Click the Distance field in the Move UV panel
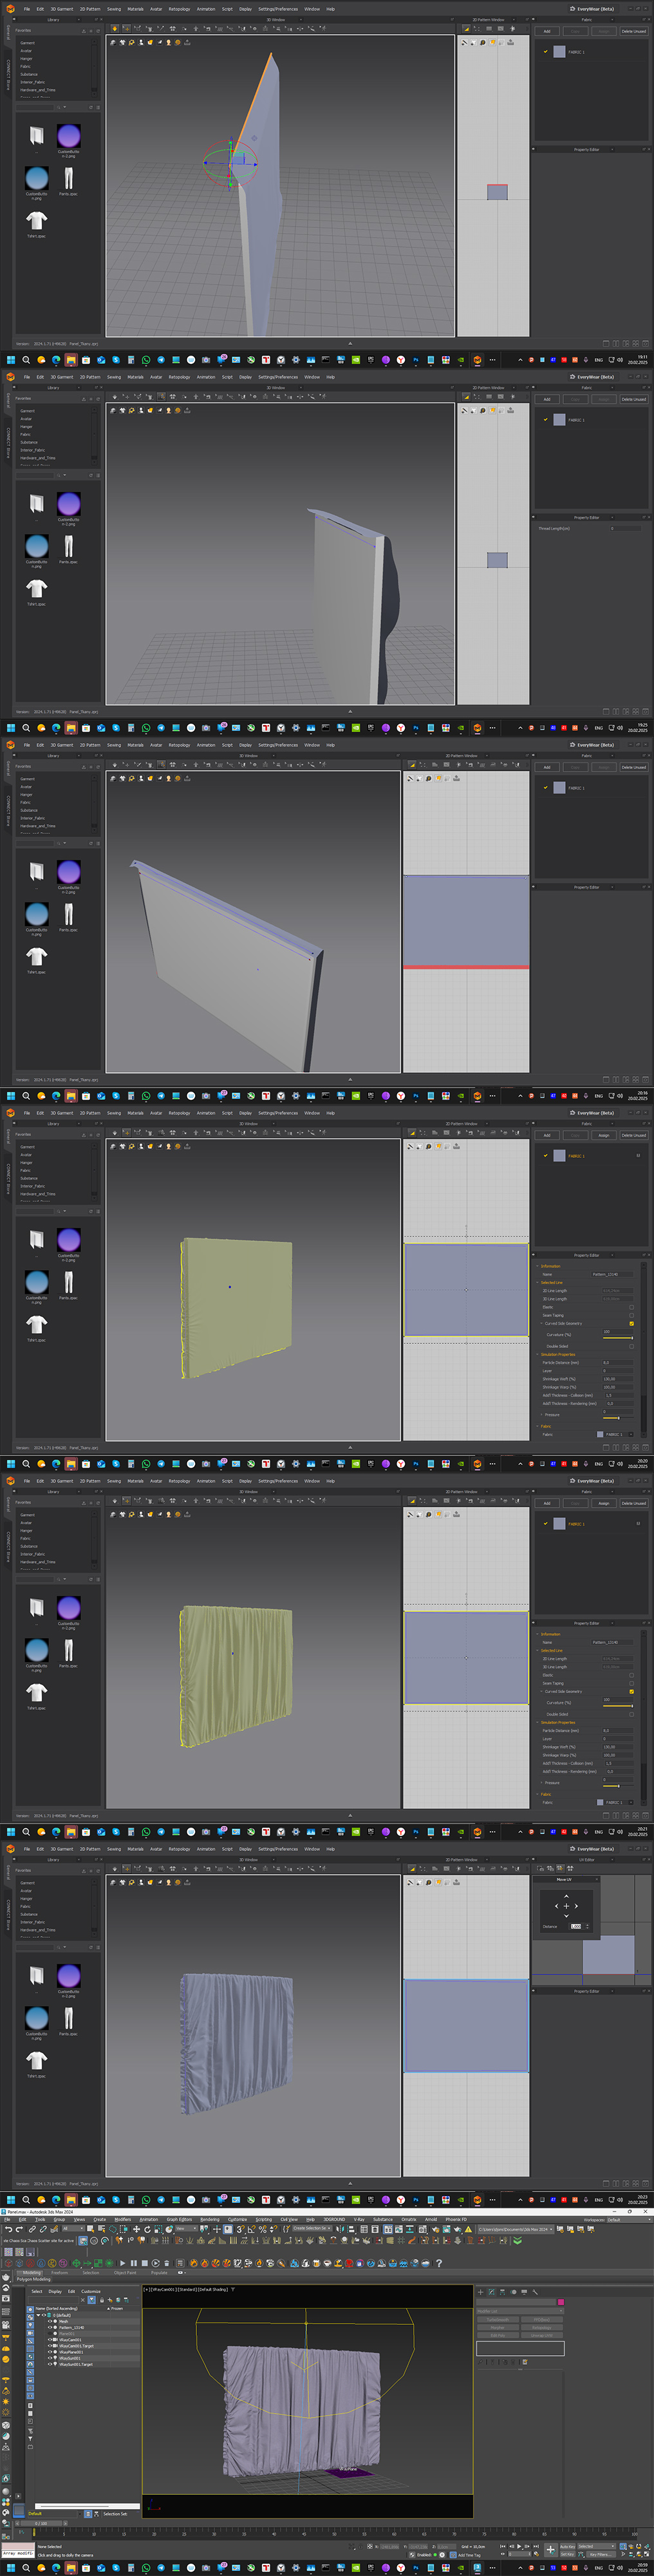The image size is (654, 2576). pyautogui.click(x=576, y=1927)
